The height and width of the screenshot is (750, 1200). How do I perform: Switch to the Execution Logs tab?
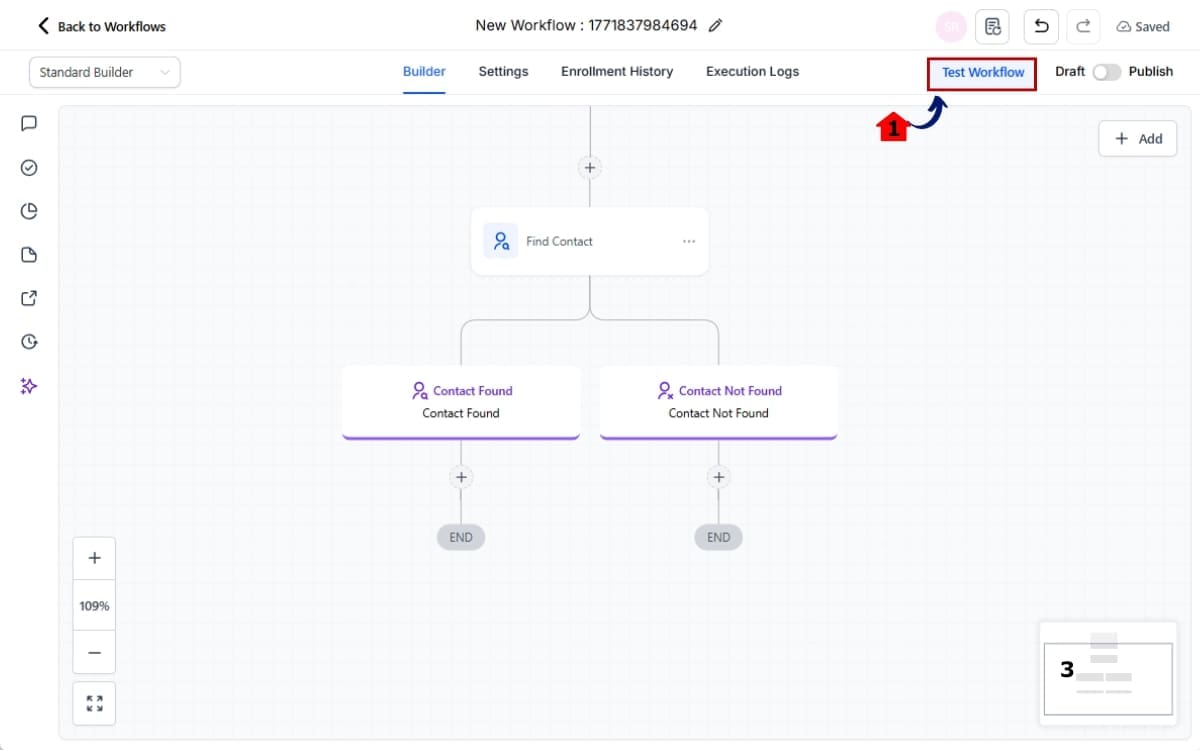pos(752,72)
